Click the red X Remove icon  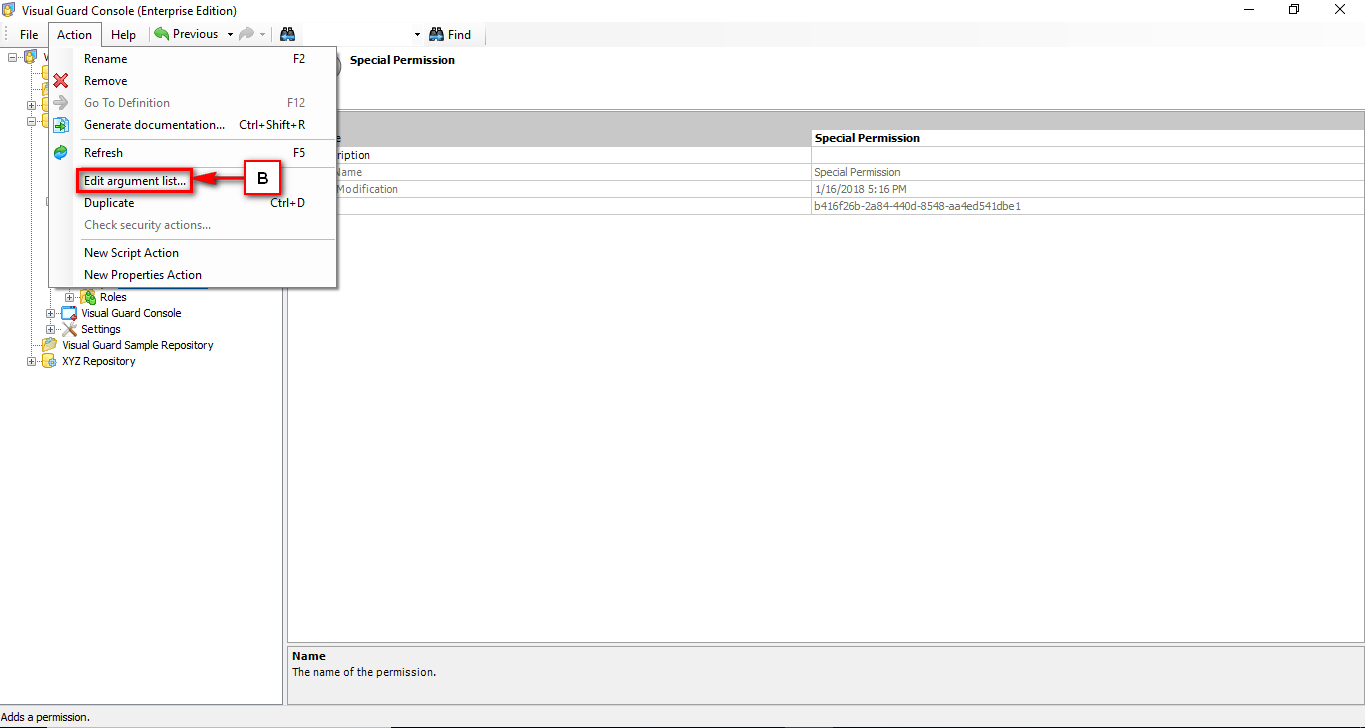coord(61,81)
